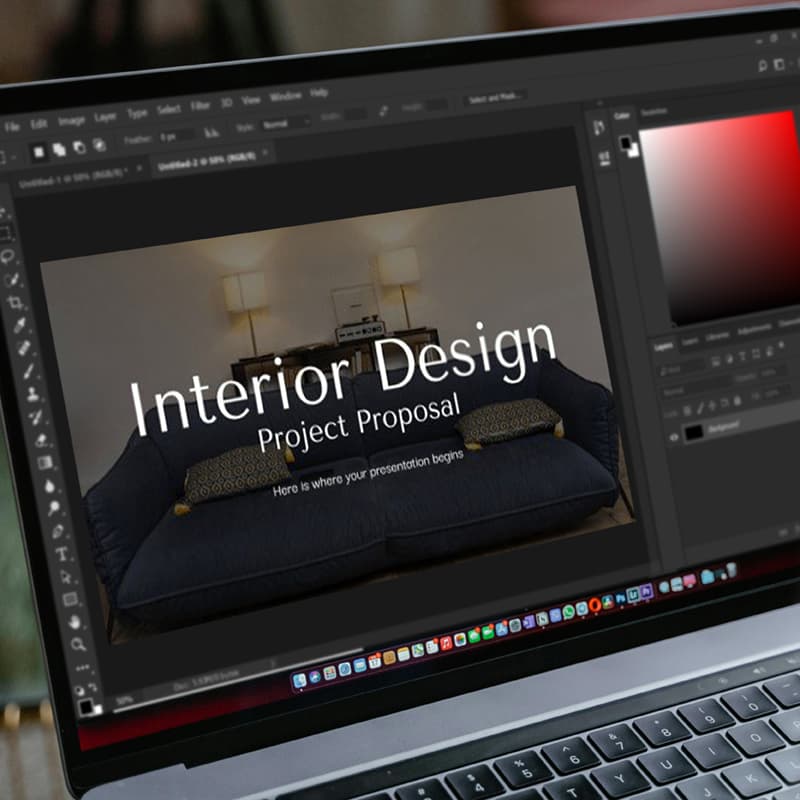The image size is (800, 800).
Task: Select the Rectangle shape tool
Action: click(x=70, y=599)
